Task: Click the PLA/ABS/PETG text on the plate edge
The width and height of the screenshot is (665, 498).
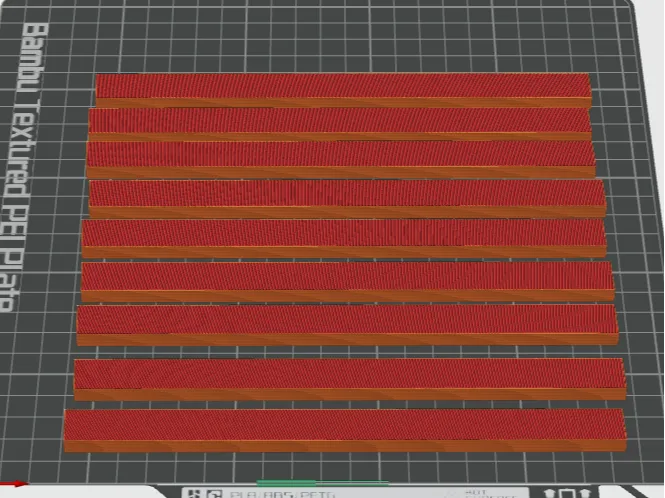Action: pos(282,495)
